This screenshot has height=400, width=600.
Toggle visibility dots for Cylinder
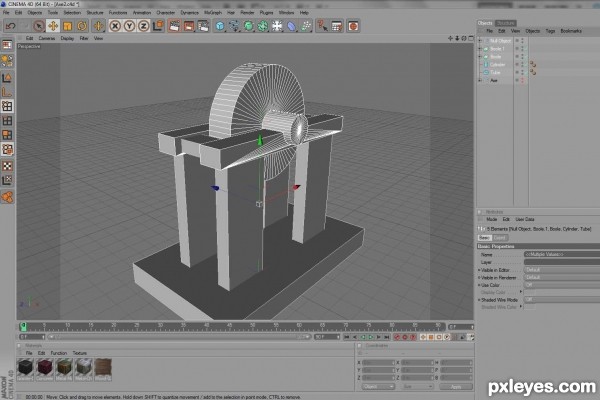522,64
